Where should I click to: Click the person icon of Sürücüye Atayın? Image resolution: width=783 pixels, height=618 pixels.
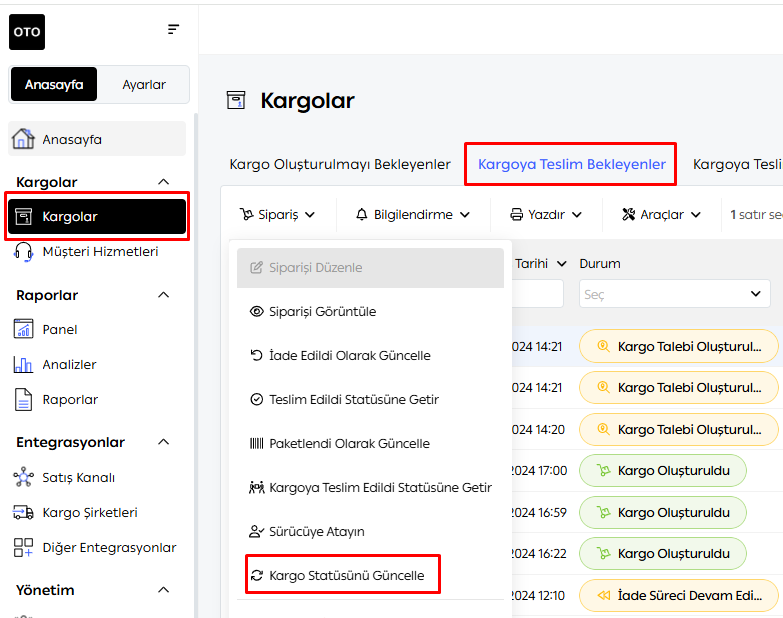tap(257, 531)
